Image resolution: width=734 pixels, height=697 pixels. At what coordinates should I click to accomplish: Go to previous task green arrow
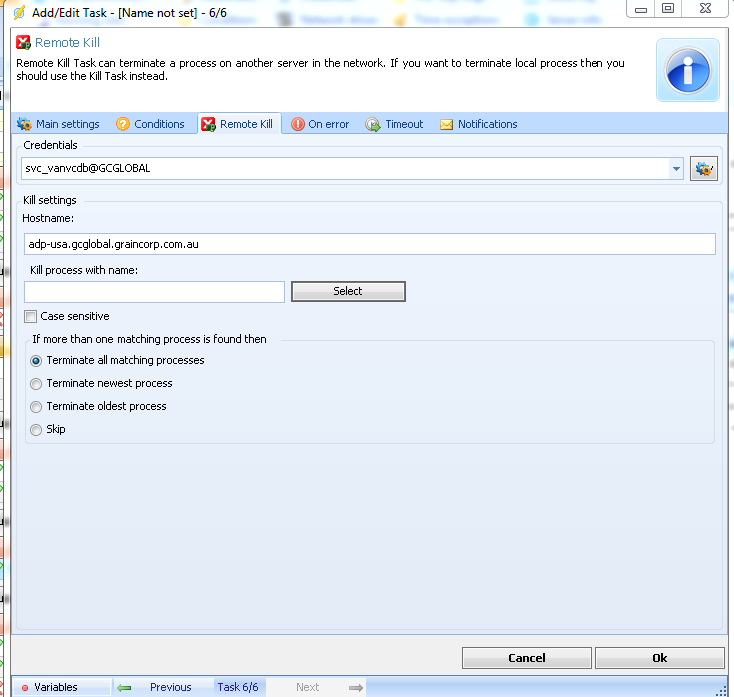[x=125, y=688]
